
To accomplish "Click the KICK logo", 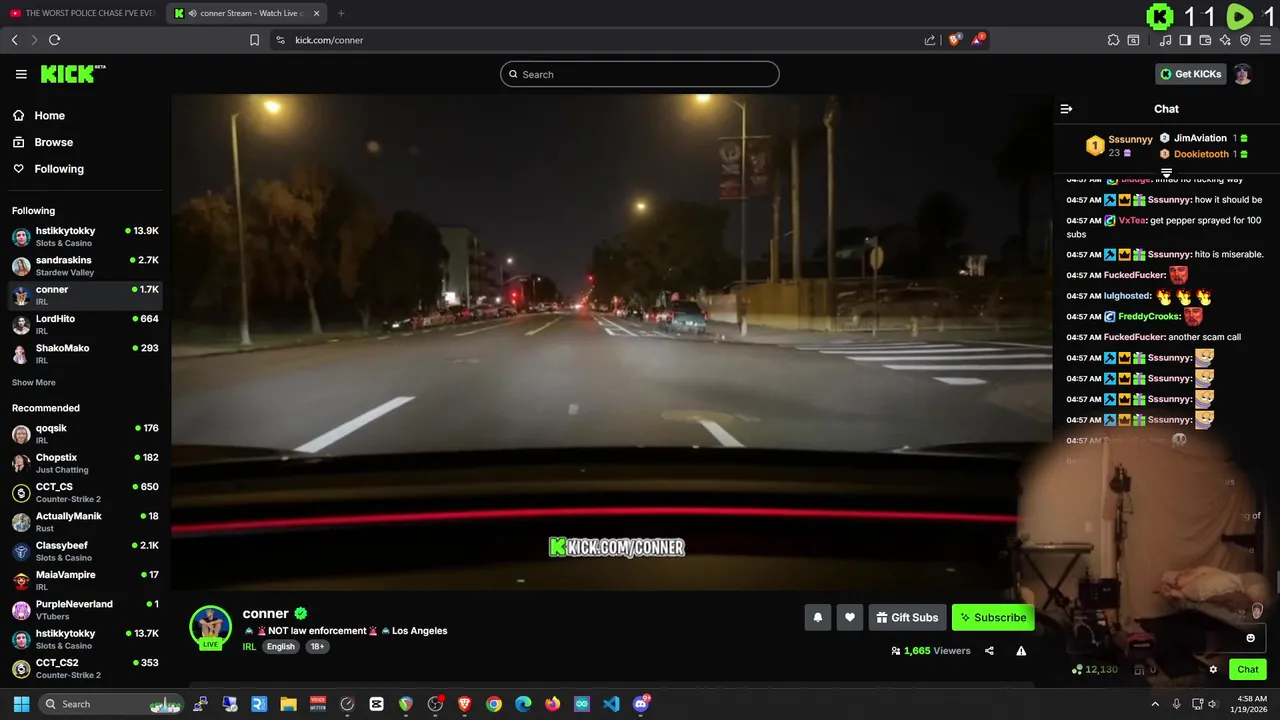I will pos(72,74).
